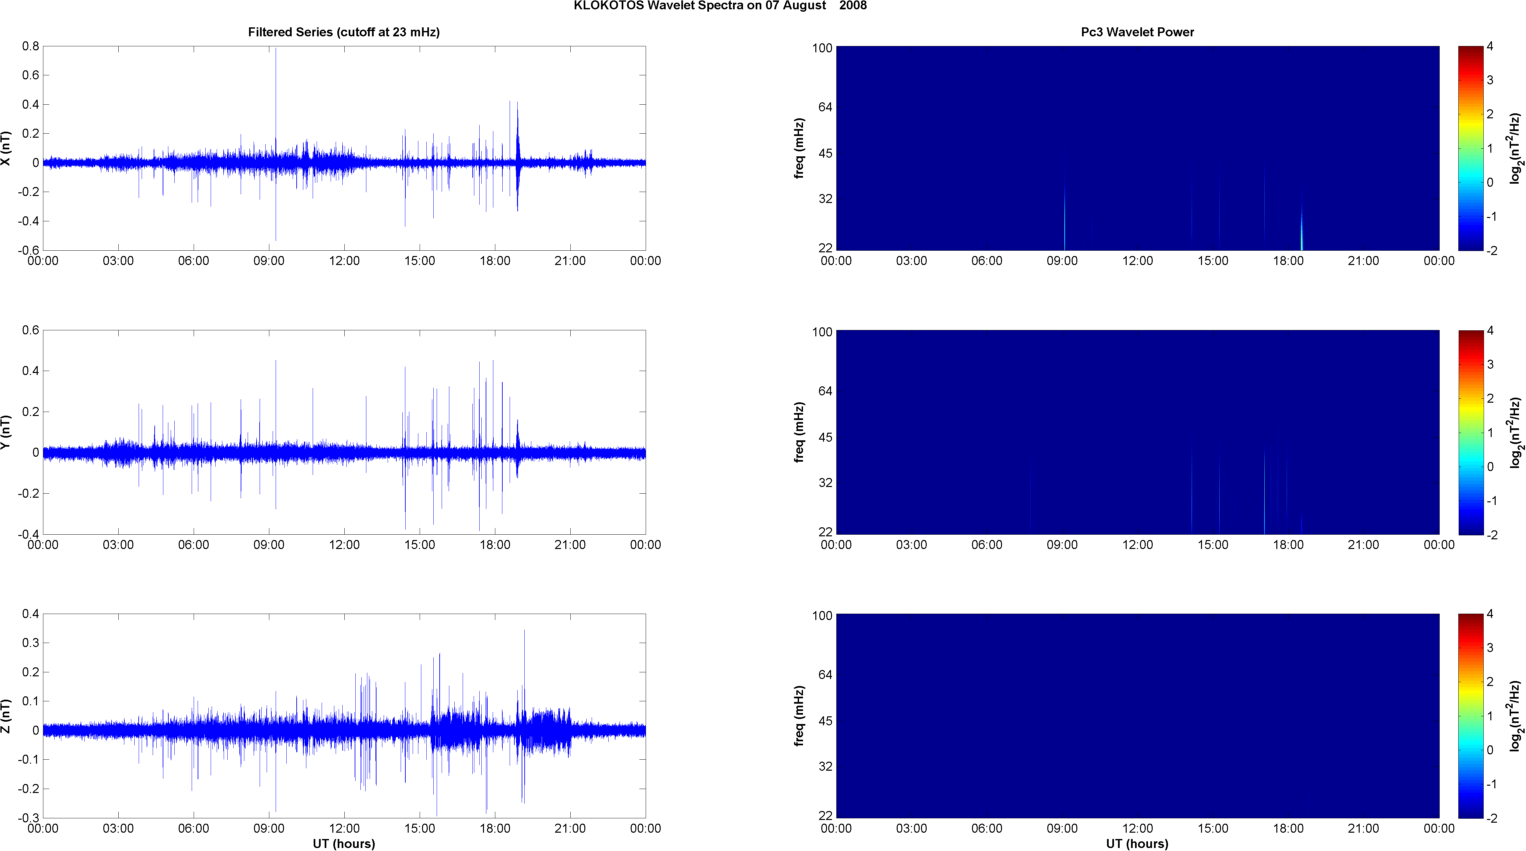This screenshot has height=851, width=1526.
Task: Click the 'Z (nT)' axis label
Action: [6, 716]
